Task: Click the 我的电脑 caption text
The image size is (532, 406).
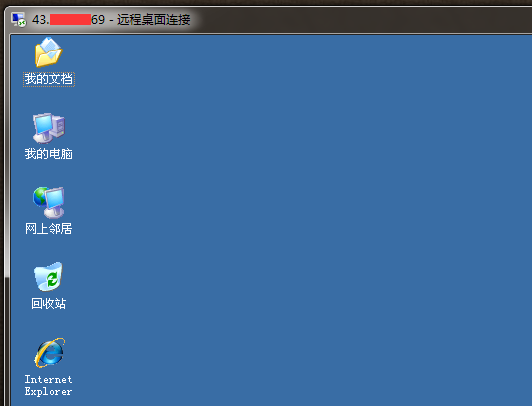Action: (49, 154)
